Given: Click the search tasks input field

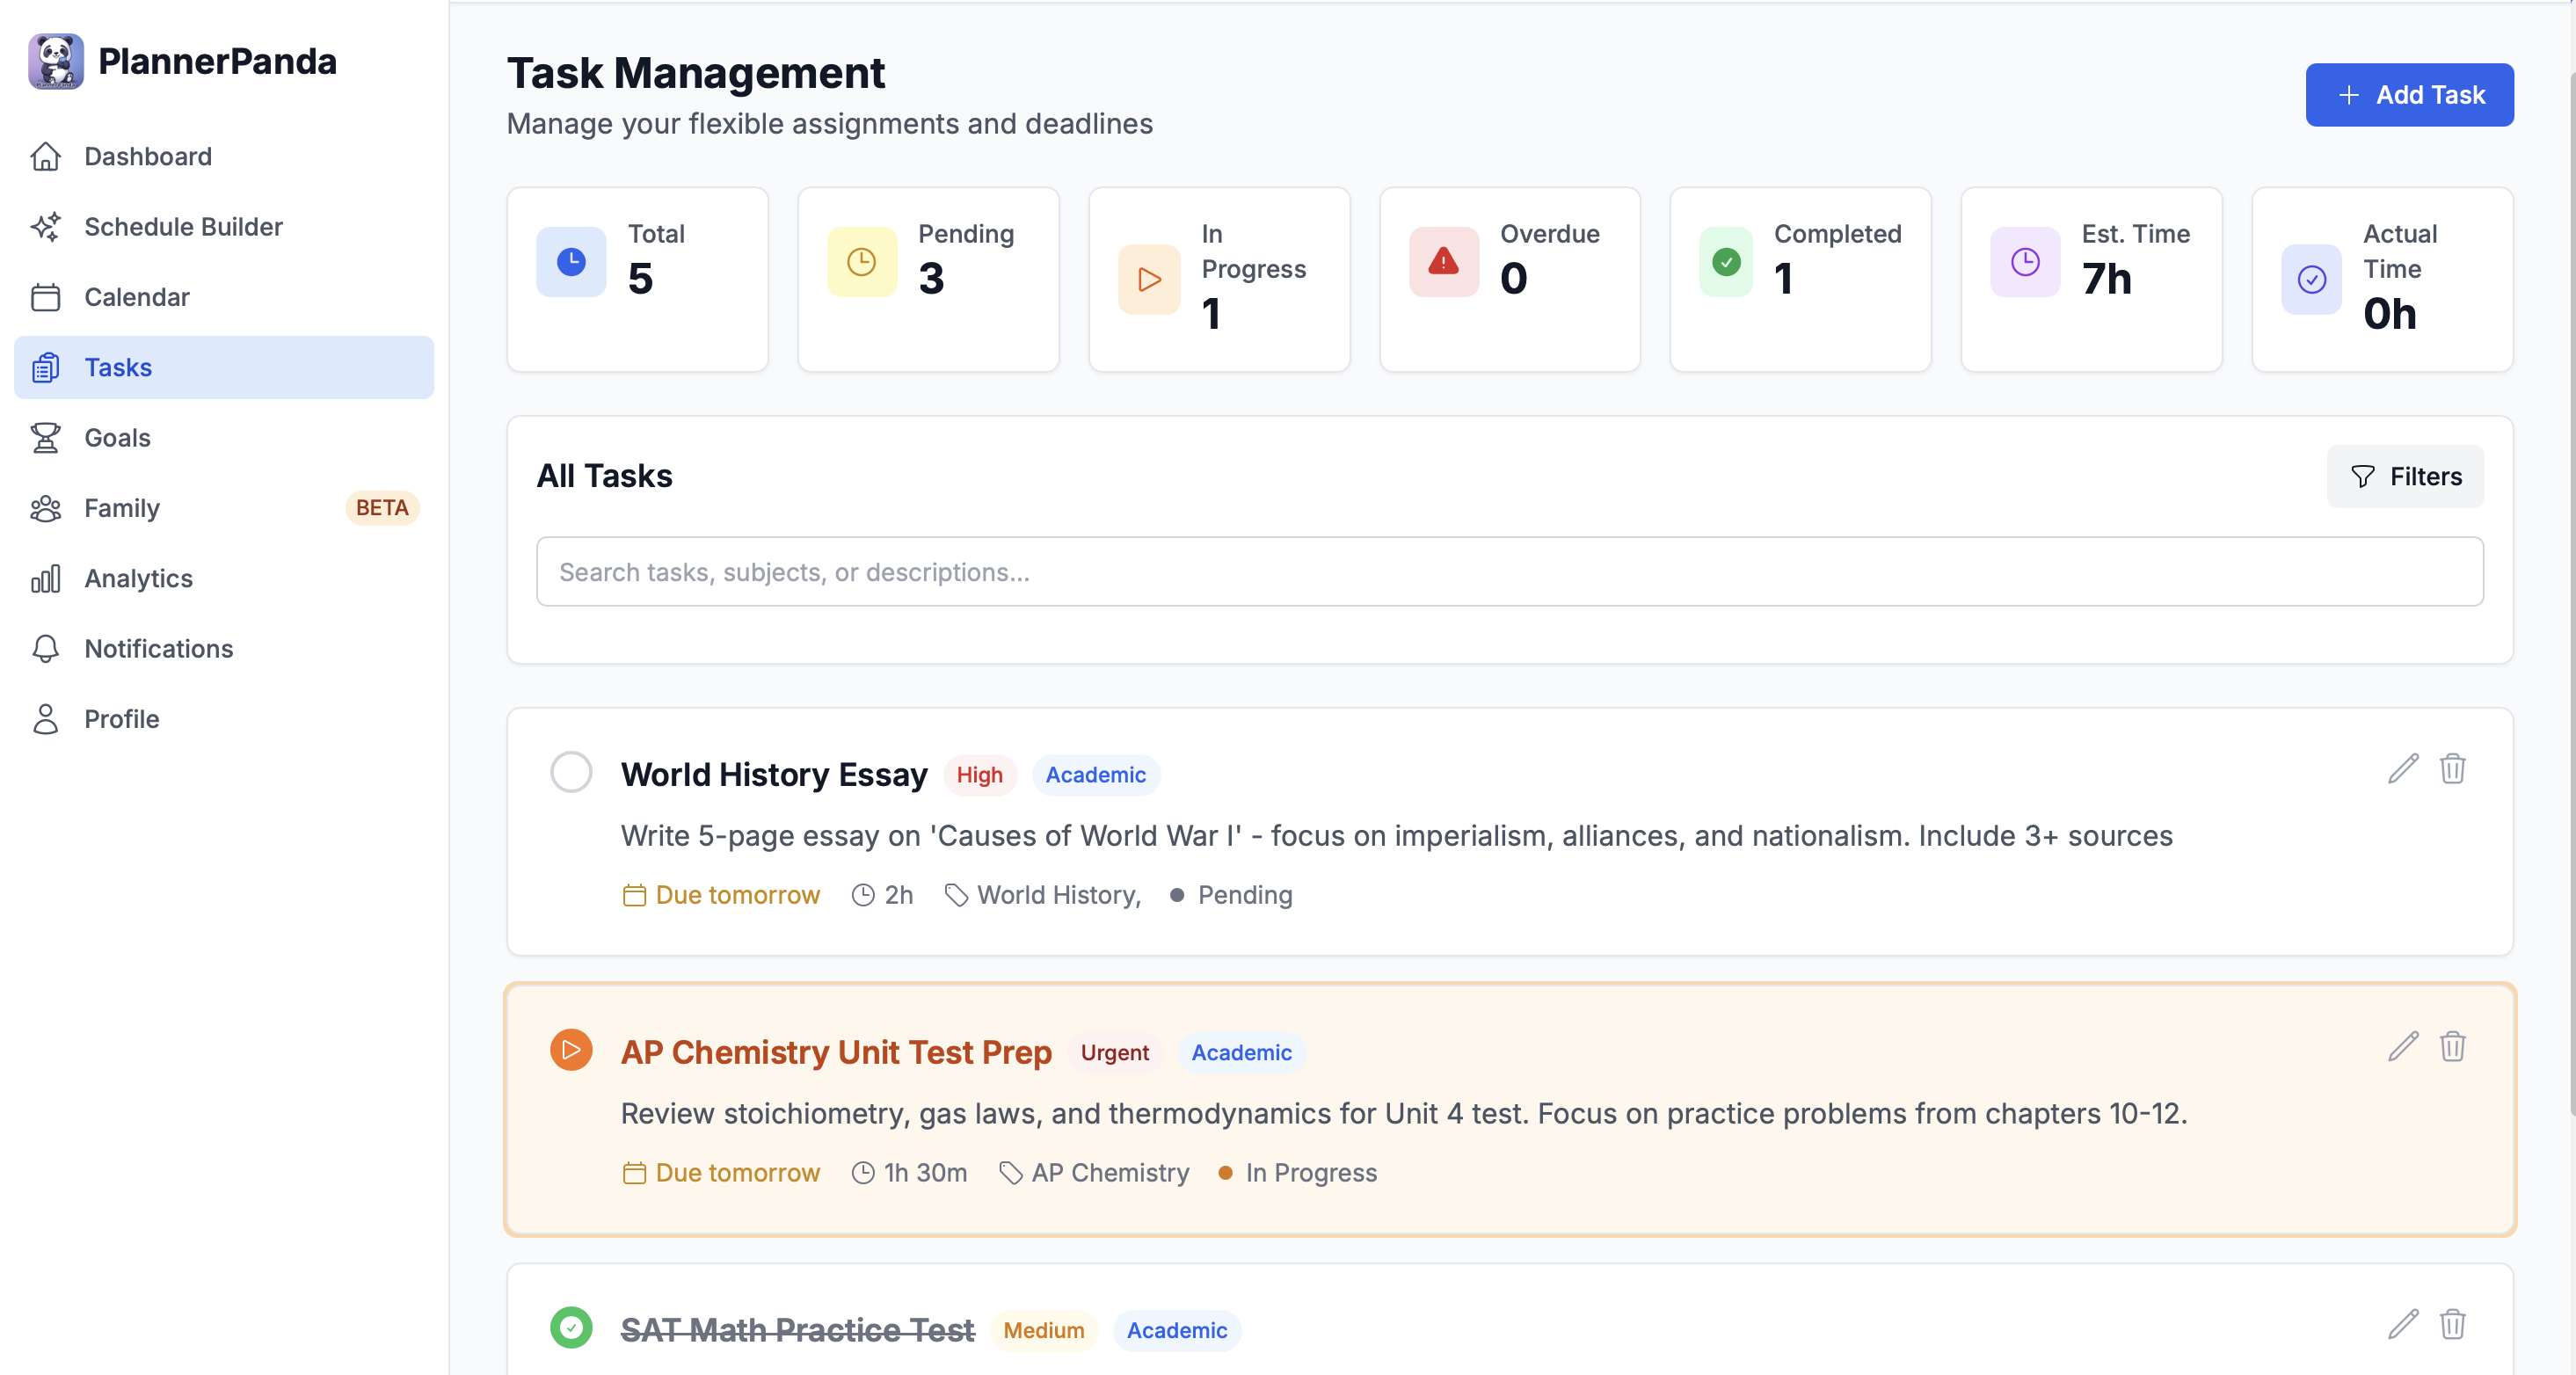Looking at the screenshot, I should point(1509,572).
